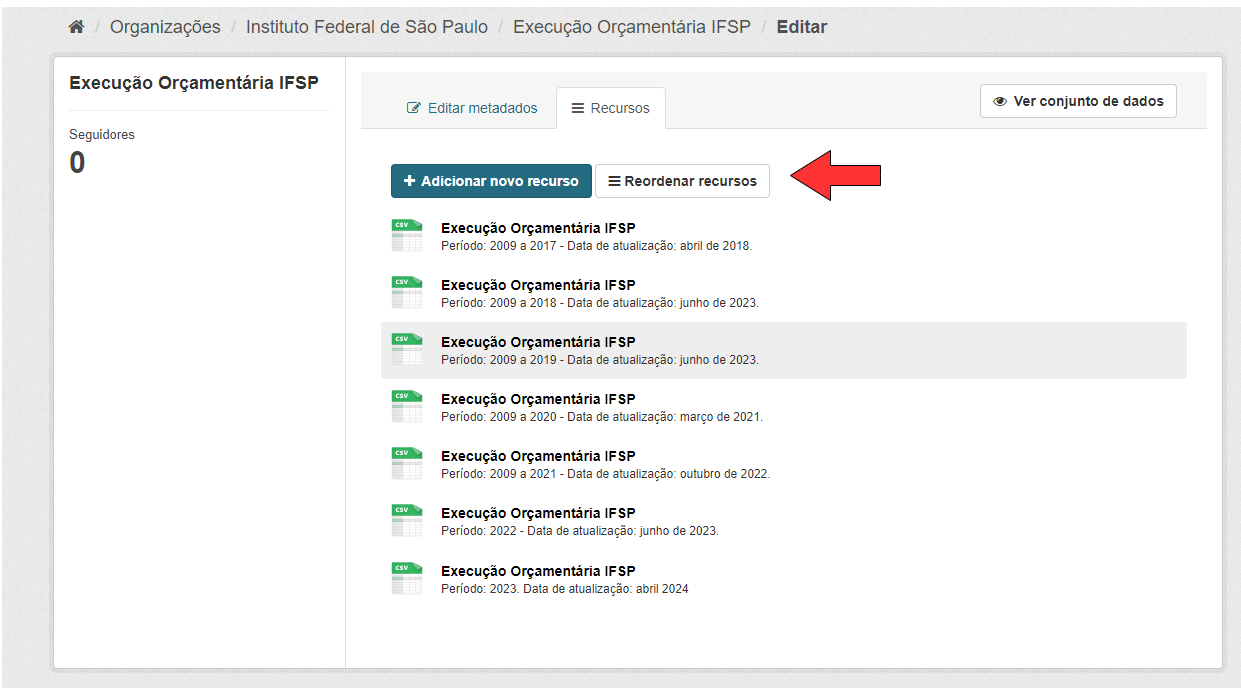The image size is (1241, 691).
Task: Click CSV icon for 2009 a 2019 resource
Action: click(407, 350)
